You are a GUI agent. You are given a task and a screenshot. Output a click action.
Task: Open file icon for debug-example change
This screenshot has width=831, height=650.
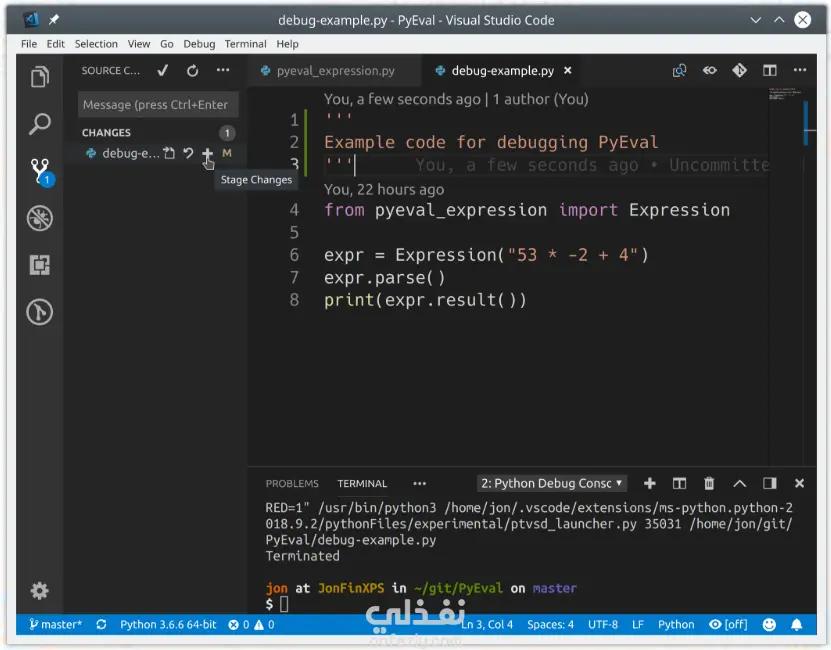click(169, 153)
